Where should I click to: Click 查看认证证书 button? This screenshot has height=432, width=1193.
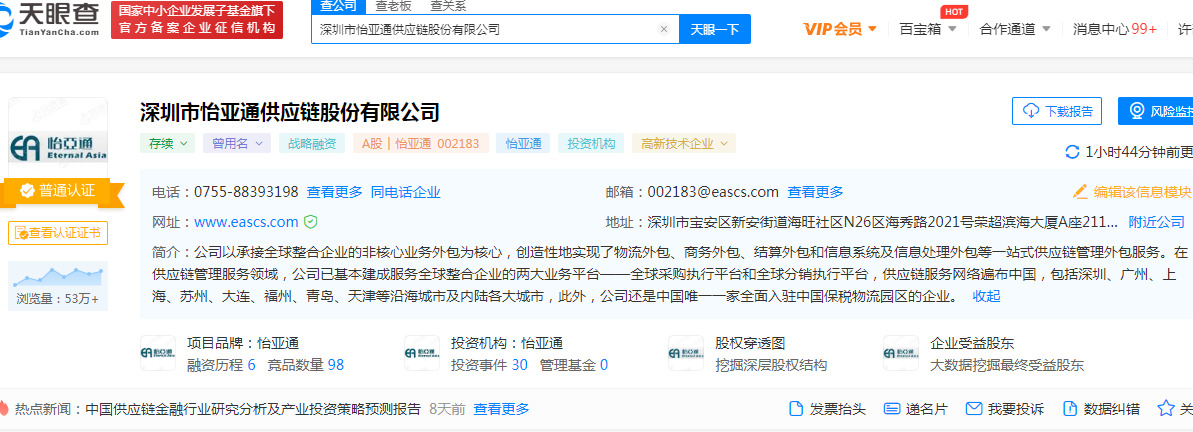(x=58, y=233)
